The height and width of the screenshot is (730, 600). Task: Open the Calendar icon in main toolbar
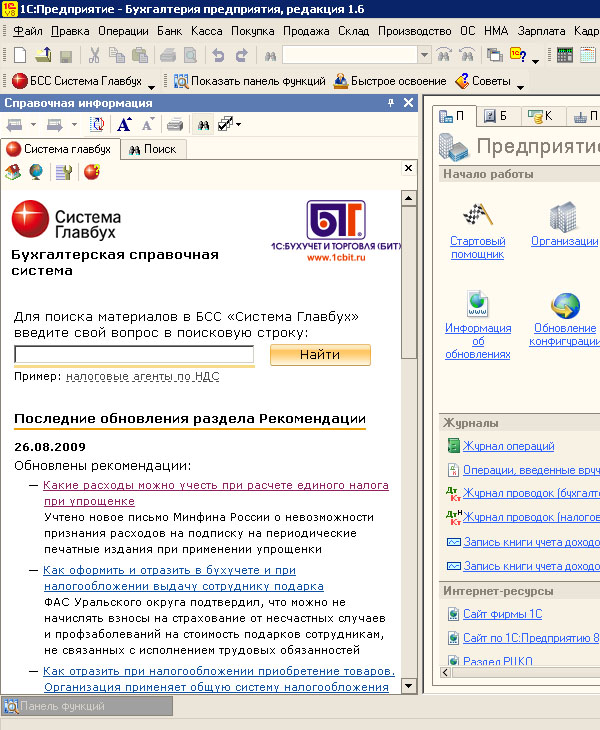point(588,55)
